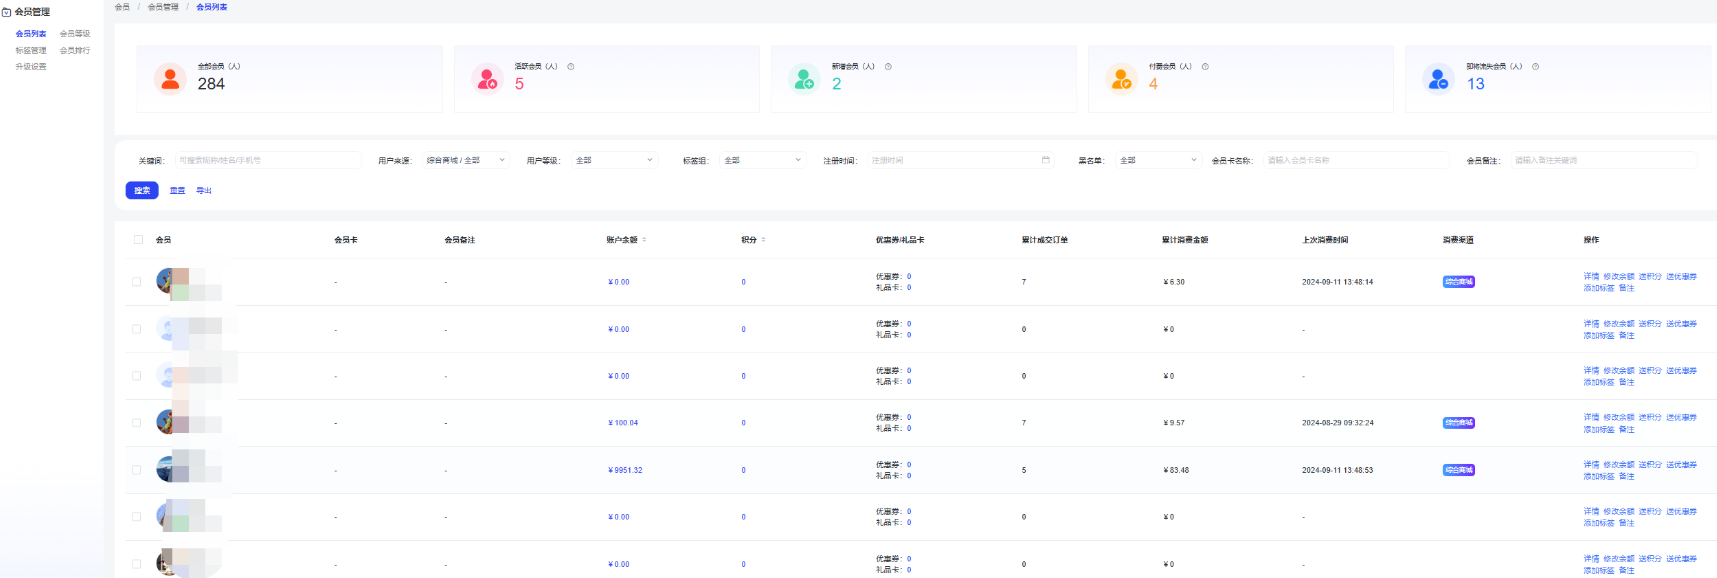Click the 即将流失会员 blue user icon
The height and width of the screenshot is (578, 1717).
click(x=1438, y=78)
